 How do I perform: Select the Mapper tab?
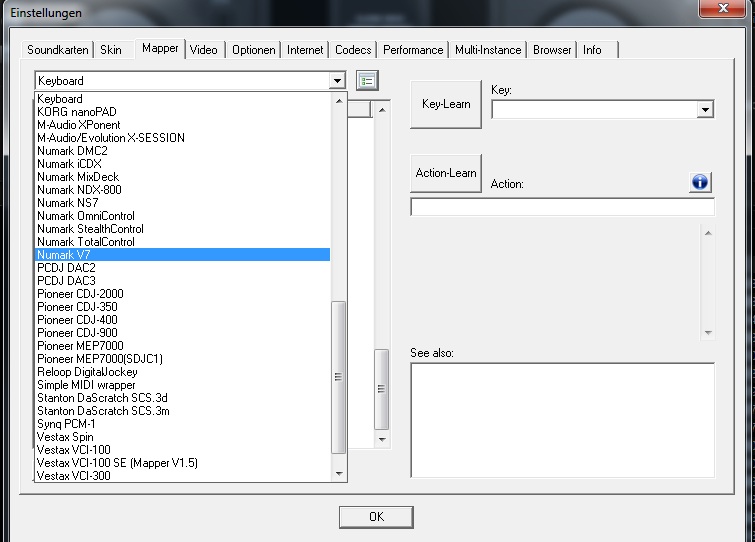pyautogui.click(x=160, y=49)
